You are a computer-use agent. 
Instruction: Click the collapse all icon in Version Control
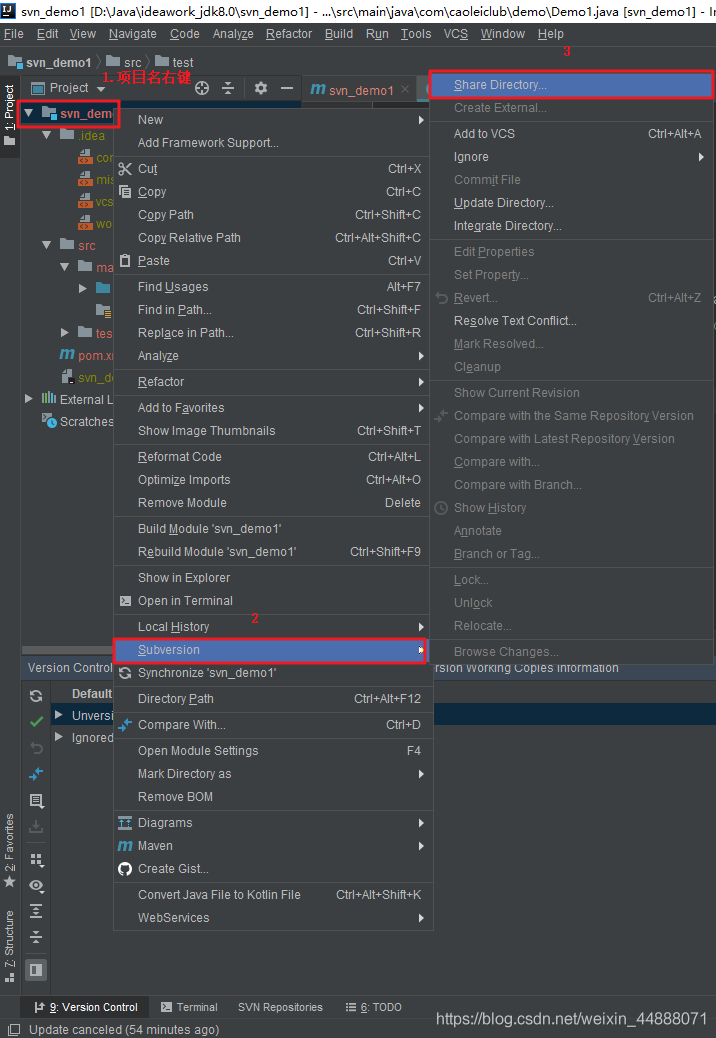(x=36, y=937)
